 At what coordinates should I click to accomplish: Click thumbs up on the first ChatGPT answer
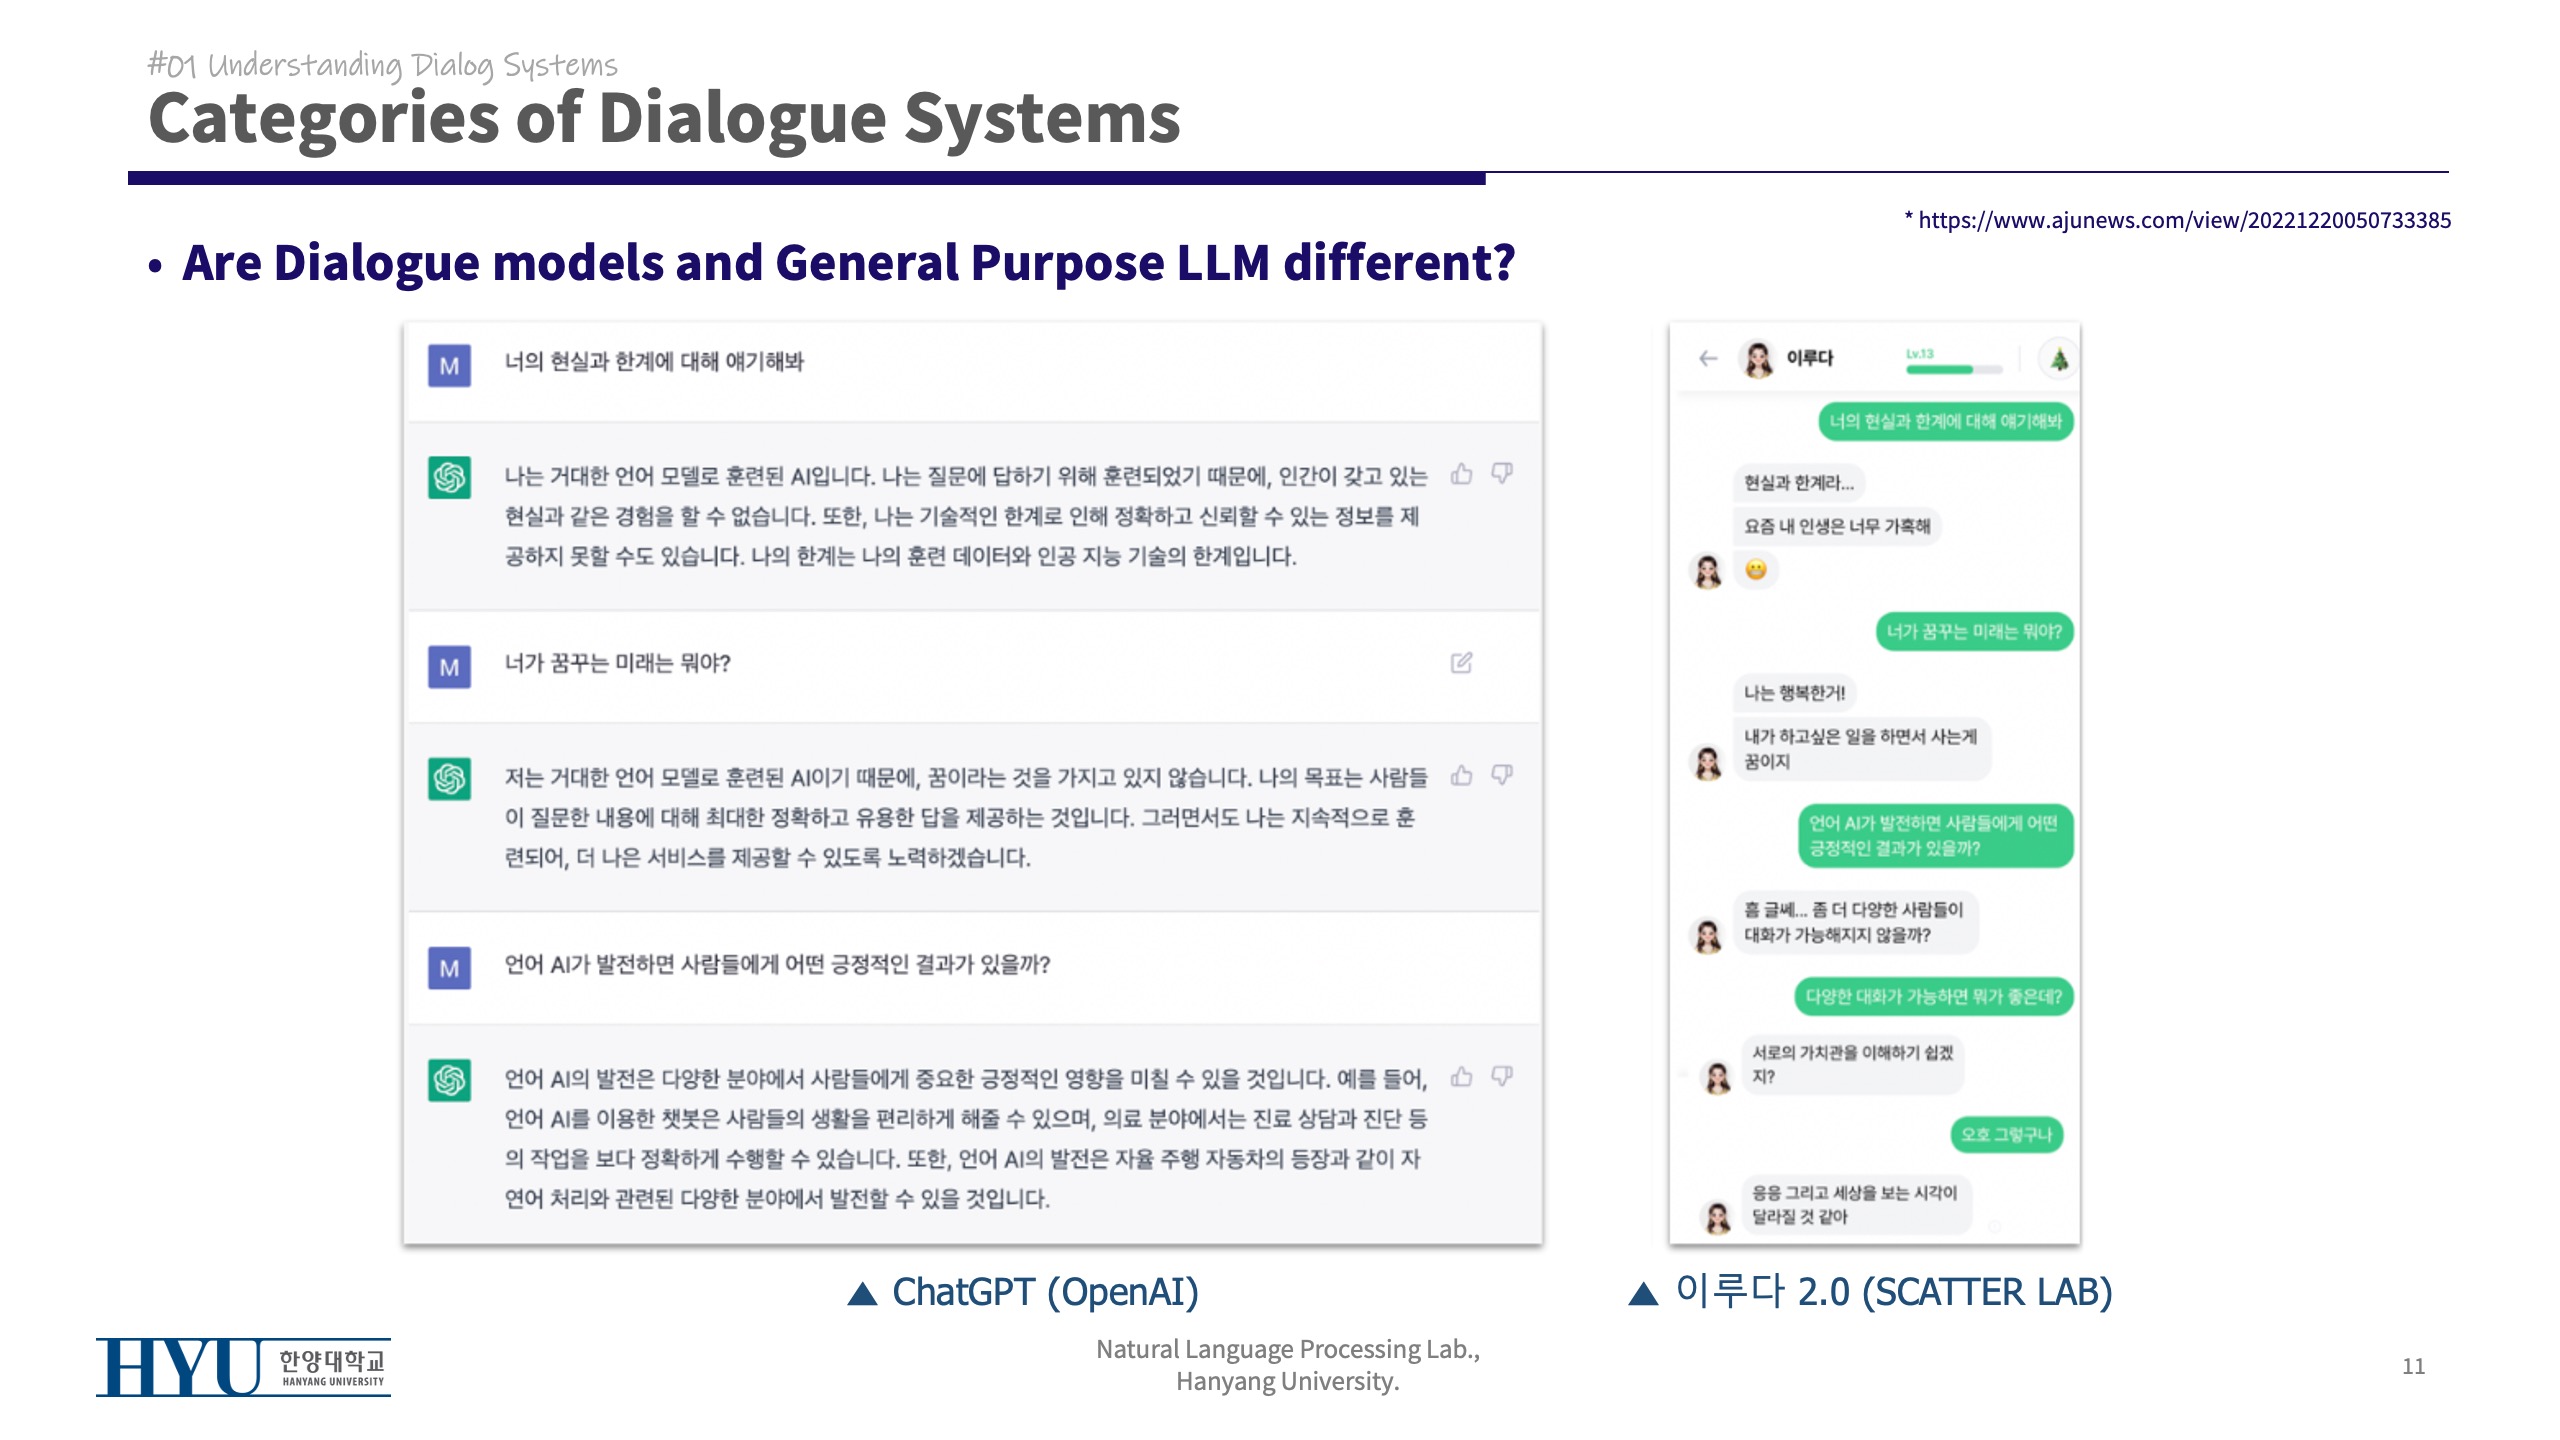[1462, 474]
